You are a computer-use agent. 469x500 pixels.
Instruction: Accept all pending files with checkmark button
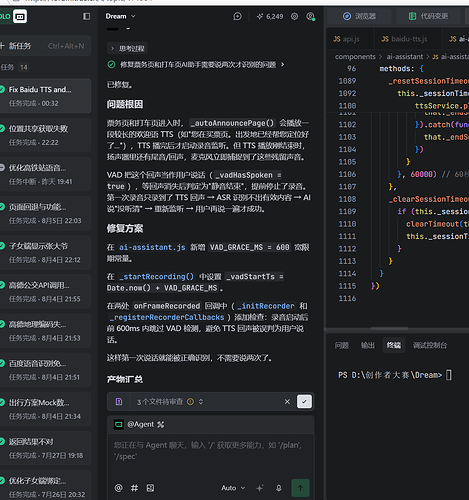tap(304, 402)
